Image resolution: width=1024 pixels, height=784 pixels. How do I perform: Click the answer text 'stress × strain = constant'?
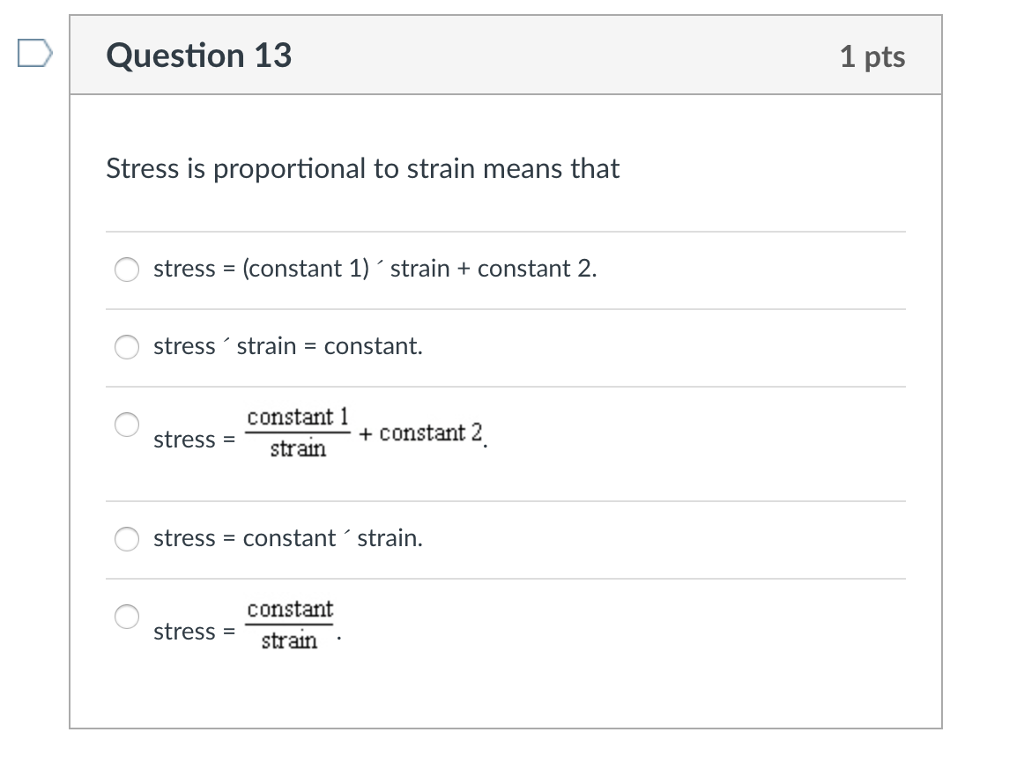click(288, 346)
